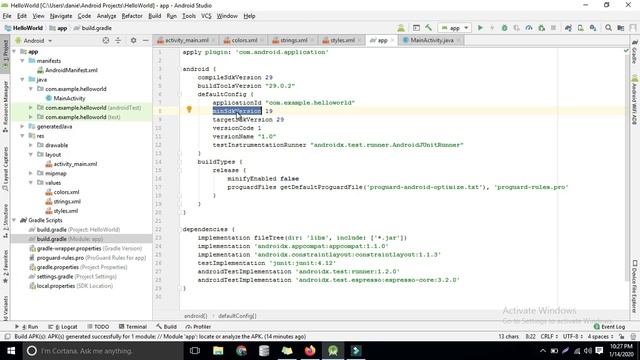Open Project panel settings gear
640x360 pixels.
tap(133, 40)
